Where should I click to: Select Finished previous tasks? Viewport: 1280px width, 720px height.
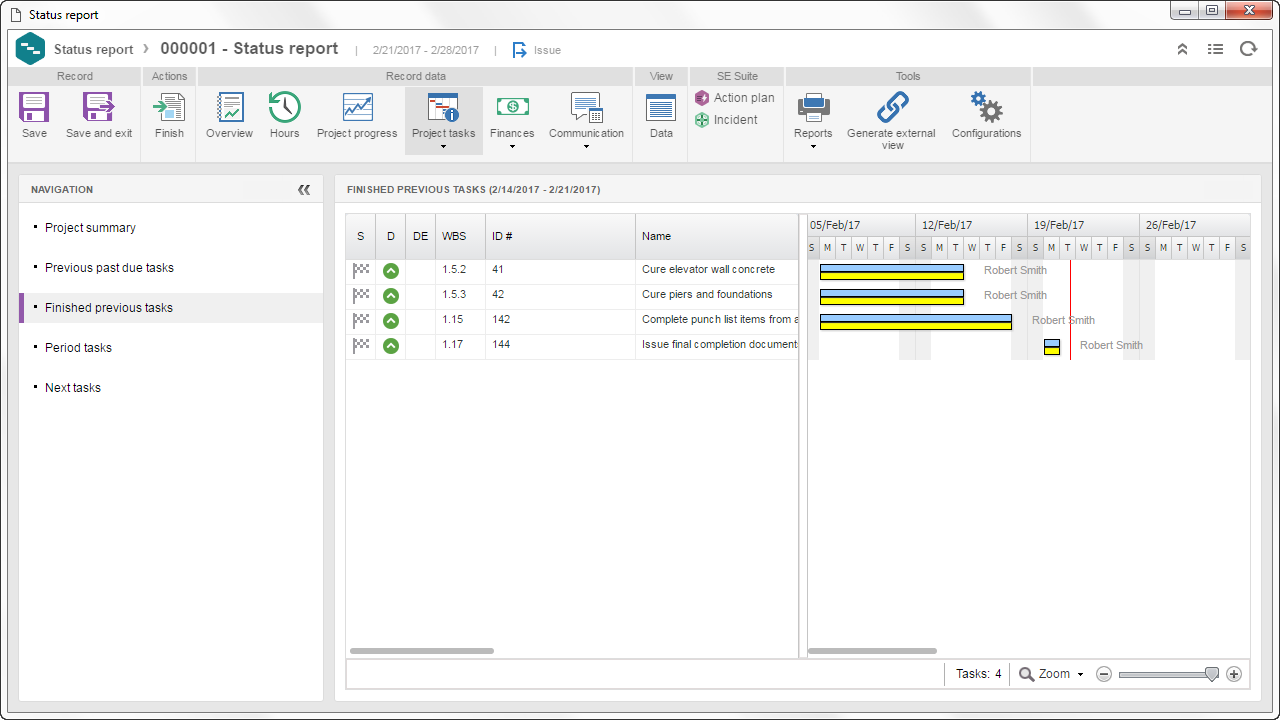(x=109, y=308)
